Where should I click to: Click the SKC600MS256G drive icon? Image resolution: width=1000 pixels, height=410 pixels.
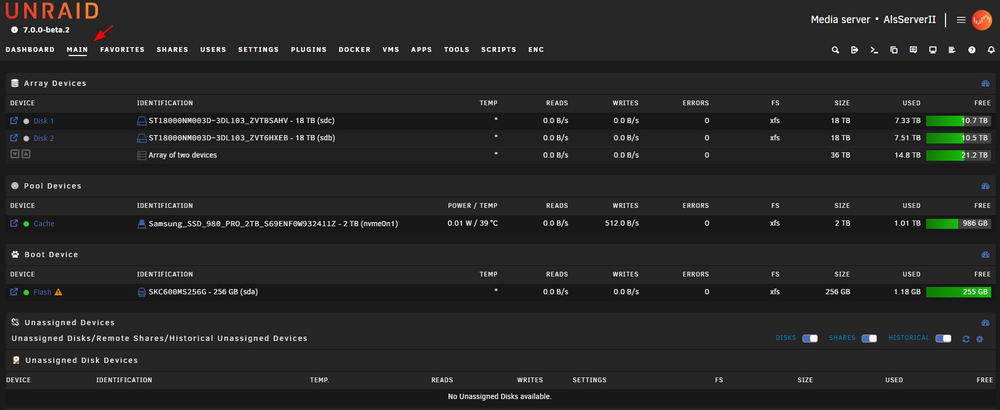point(142,292)
